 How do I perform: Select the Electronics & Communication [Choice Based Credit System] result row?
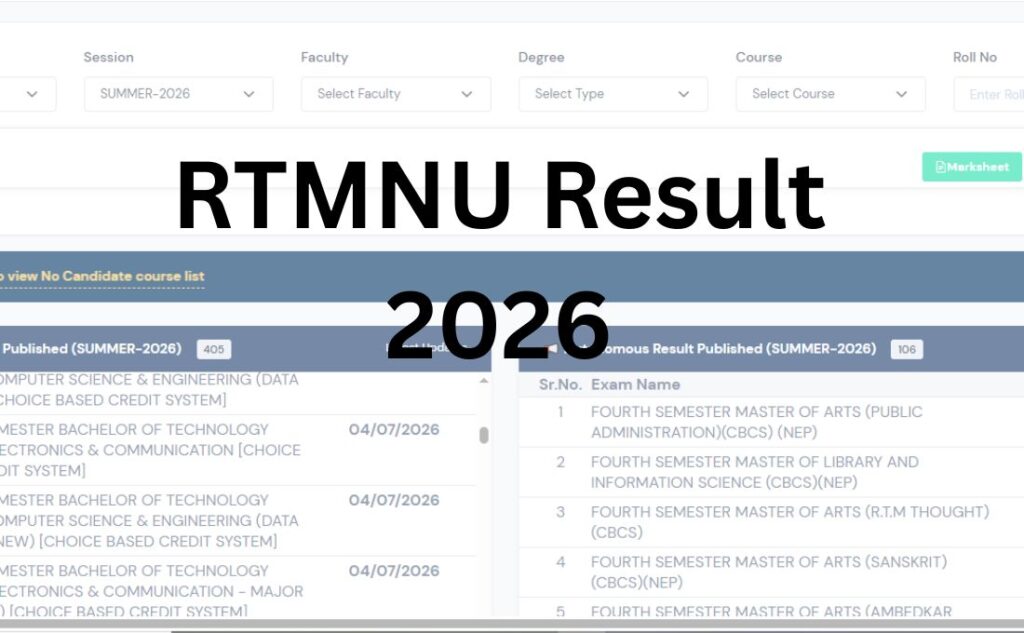click(x=238, y=450)
